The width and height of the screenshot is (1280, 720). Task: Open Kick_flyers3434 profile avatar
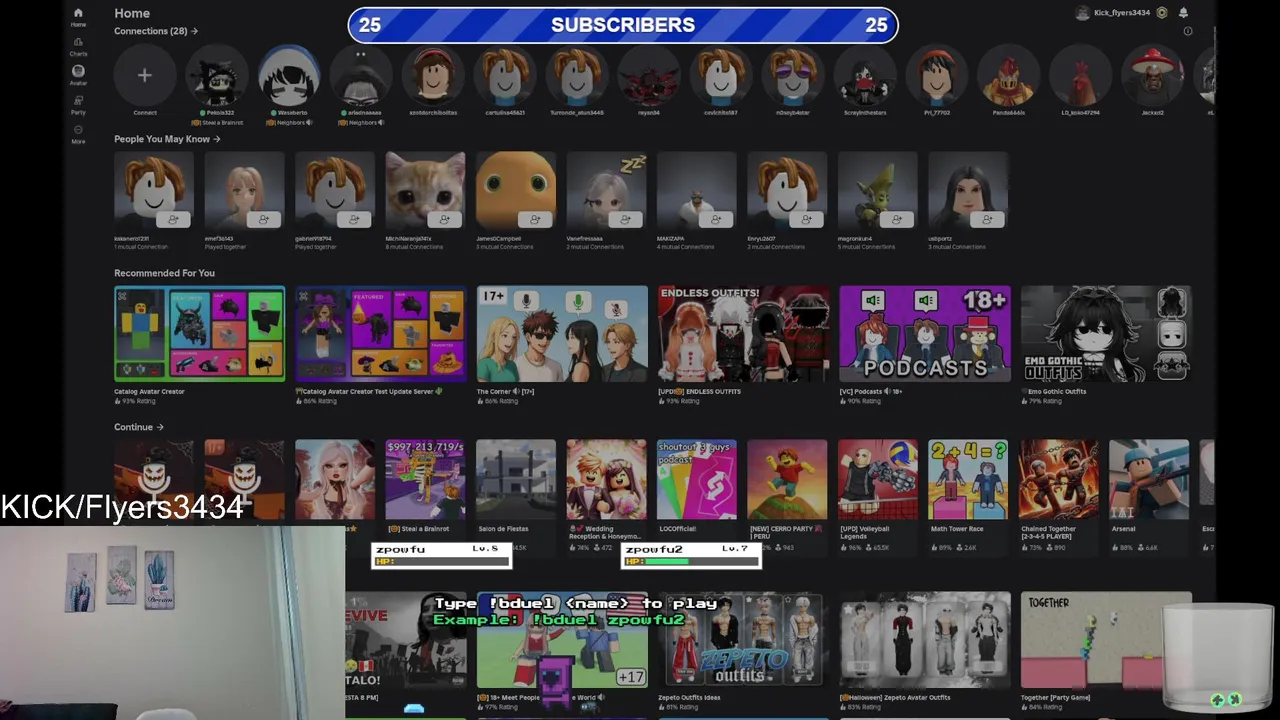[1082, 13]
